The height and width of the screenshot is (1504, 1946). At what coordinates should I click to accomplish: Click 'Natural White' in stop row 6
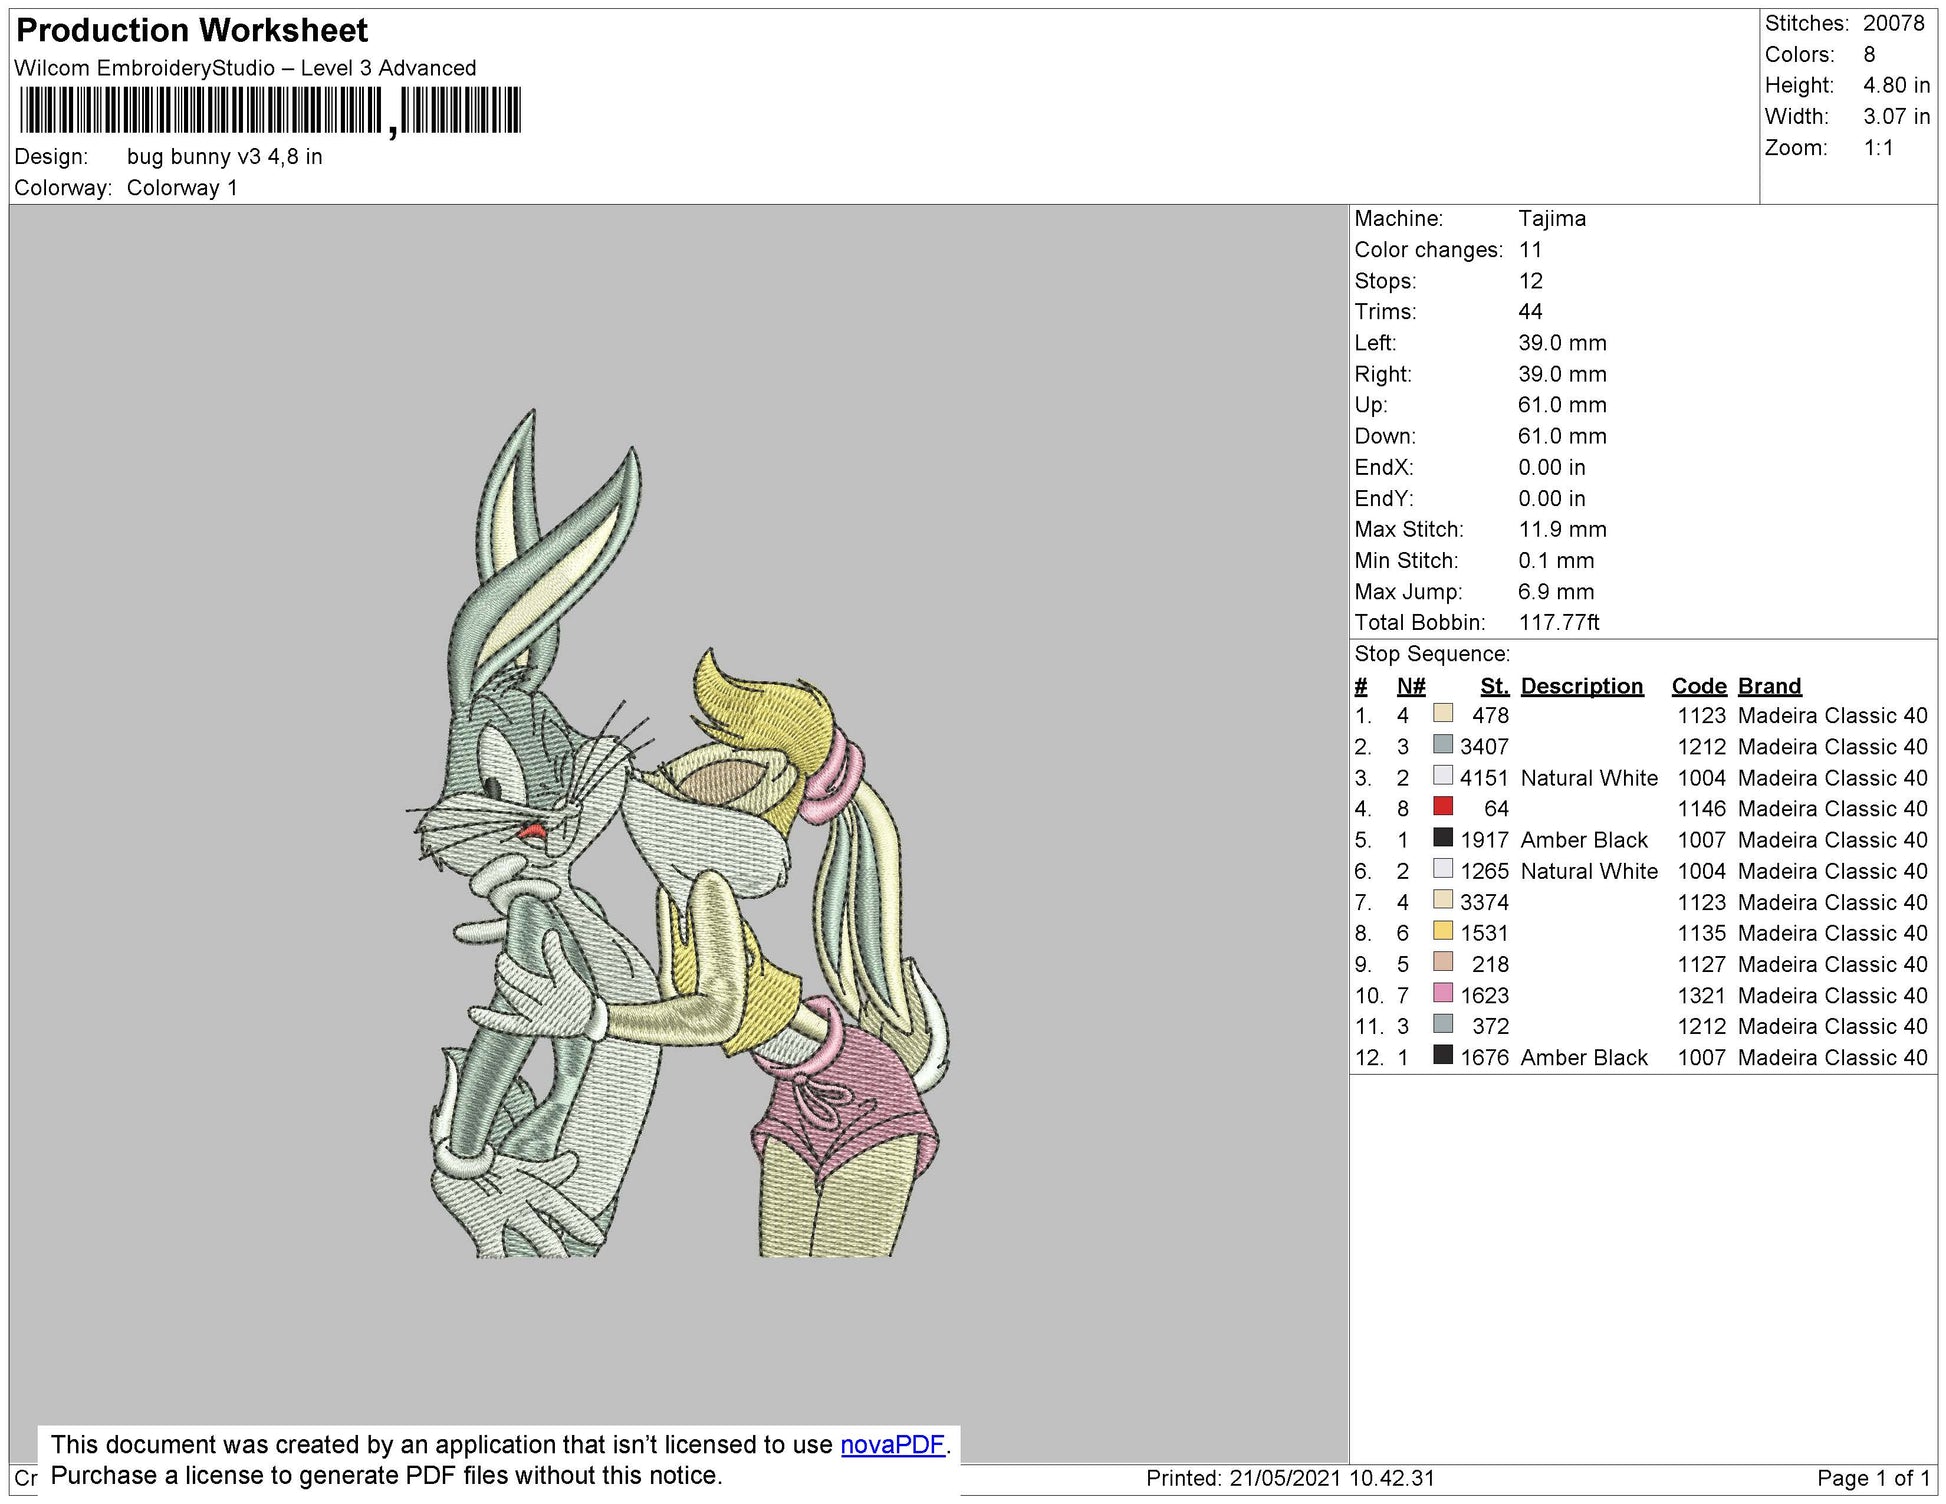[1589, 871]
